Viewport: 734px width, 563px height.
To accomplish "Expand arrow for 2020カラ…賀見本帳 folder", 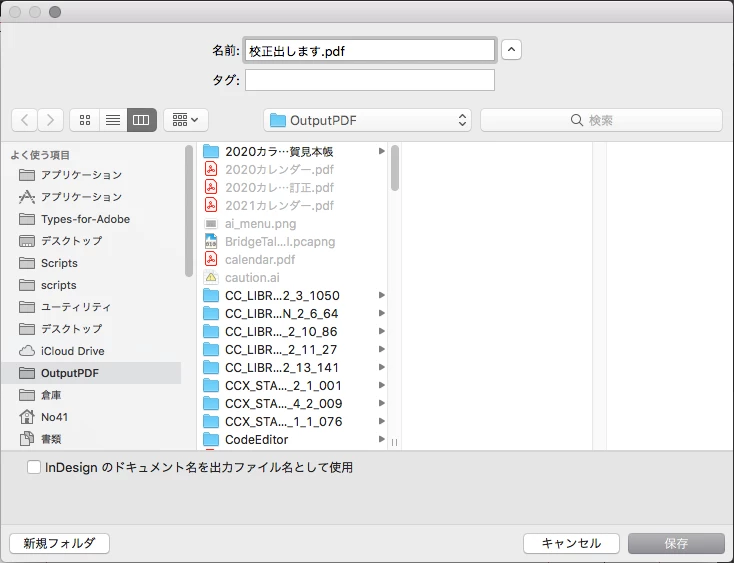I will [382, 151].
